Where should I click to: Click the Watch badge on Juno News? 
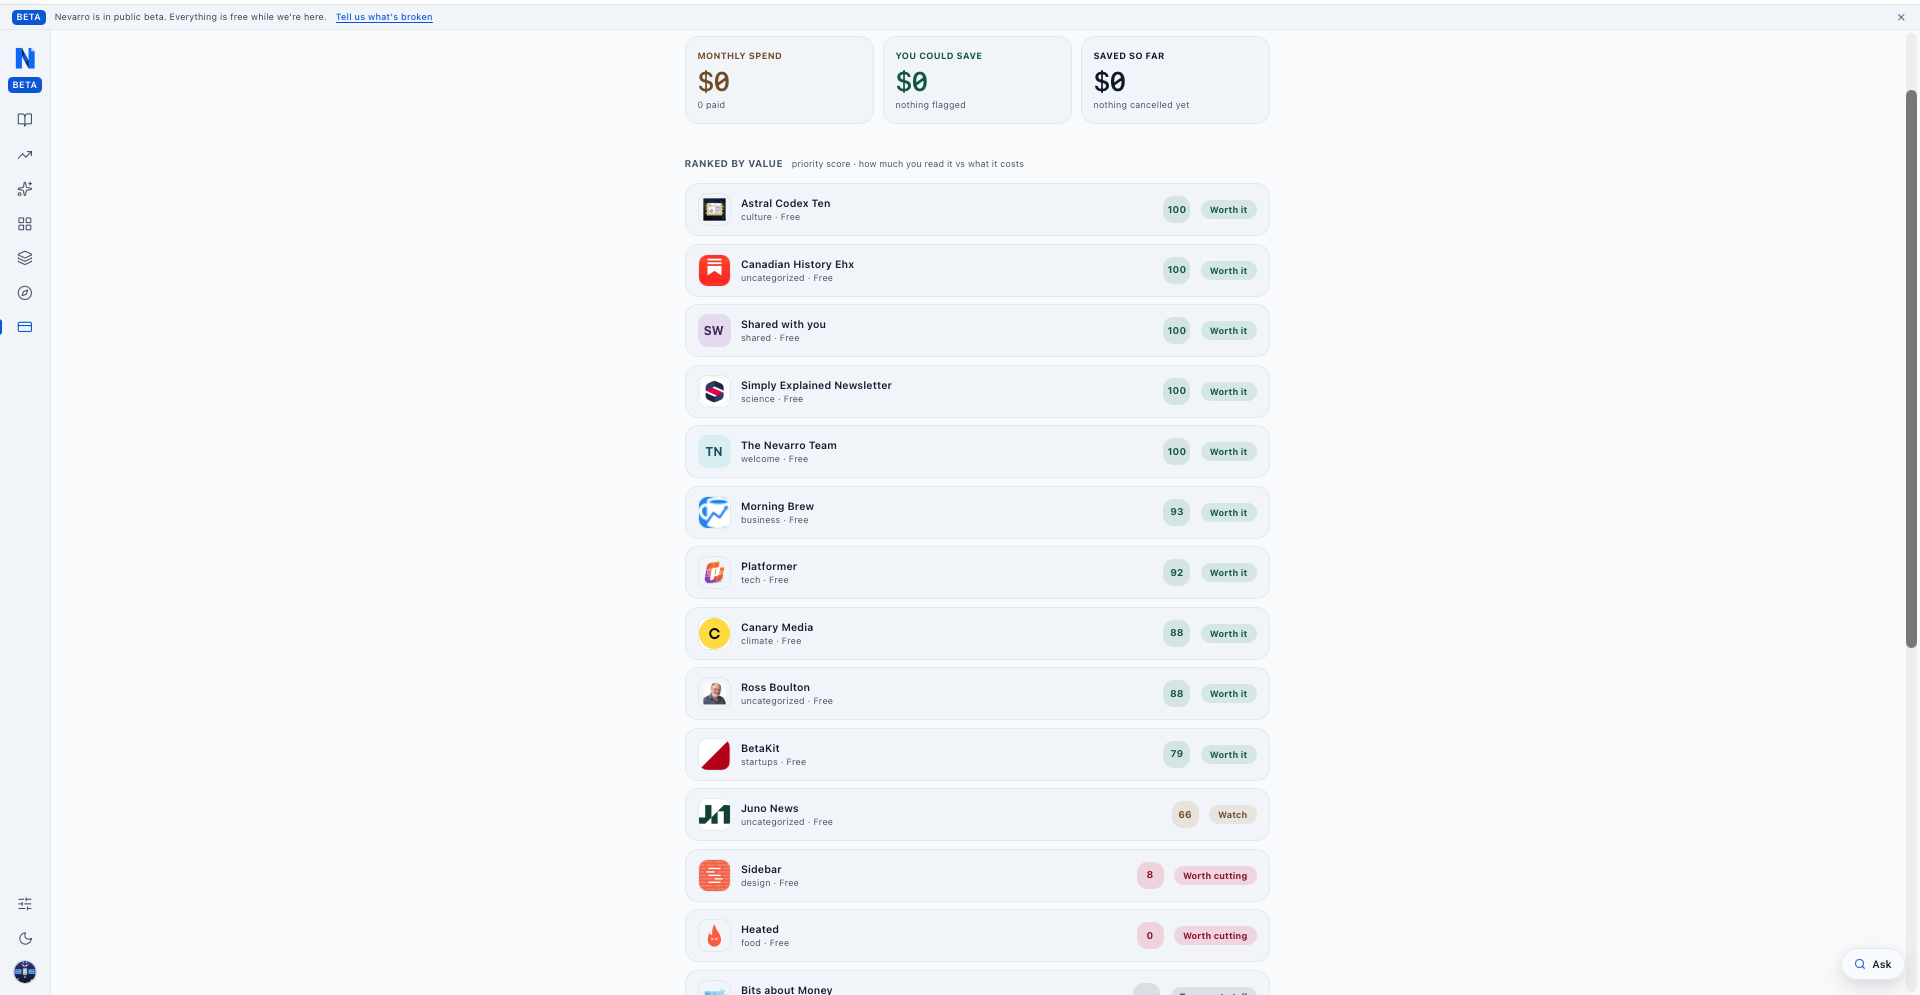click(x=1232, y=815)
